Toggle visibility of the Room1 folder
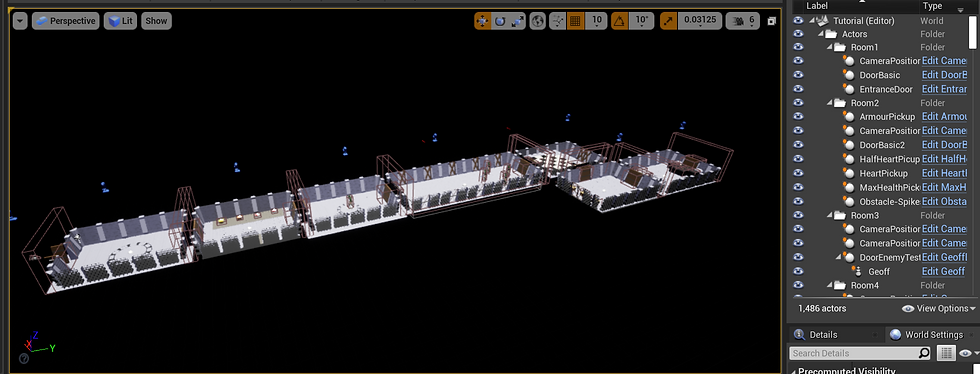This screenshot has width=980, height=374. pyautogui.click(x=798, y=48)
